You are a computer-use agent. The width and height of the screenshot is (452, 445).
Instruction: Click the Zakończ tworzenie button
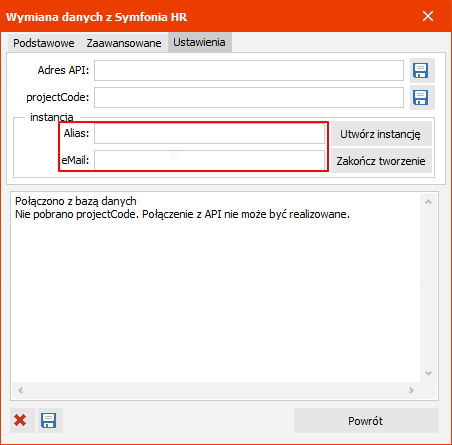[x=381, y=161]
